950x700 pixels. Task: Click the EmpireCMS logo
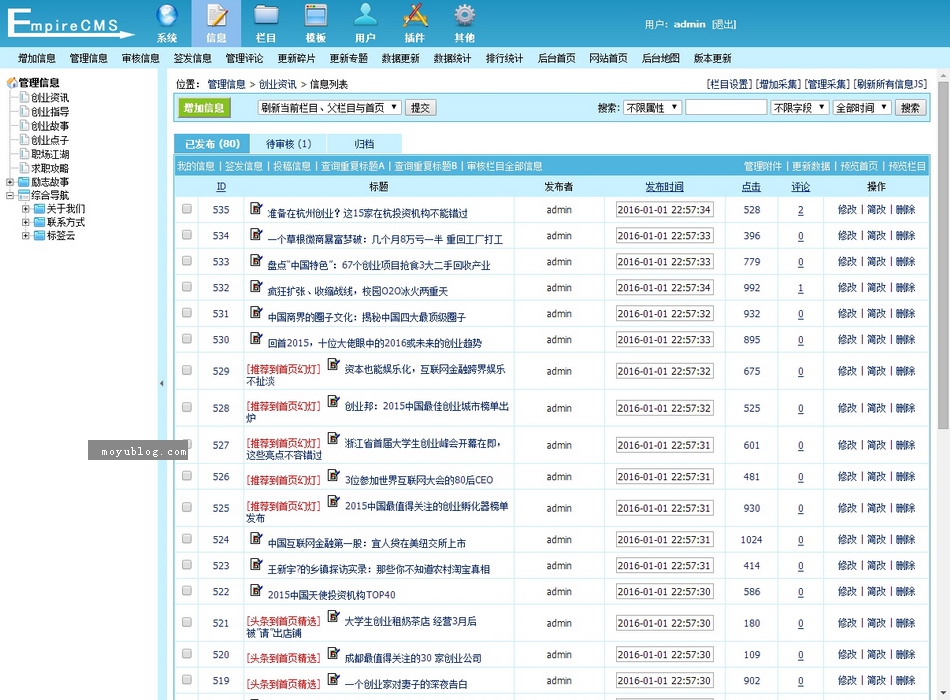pos(70,24)
